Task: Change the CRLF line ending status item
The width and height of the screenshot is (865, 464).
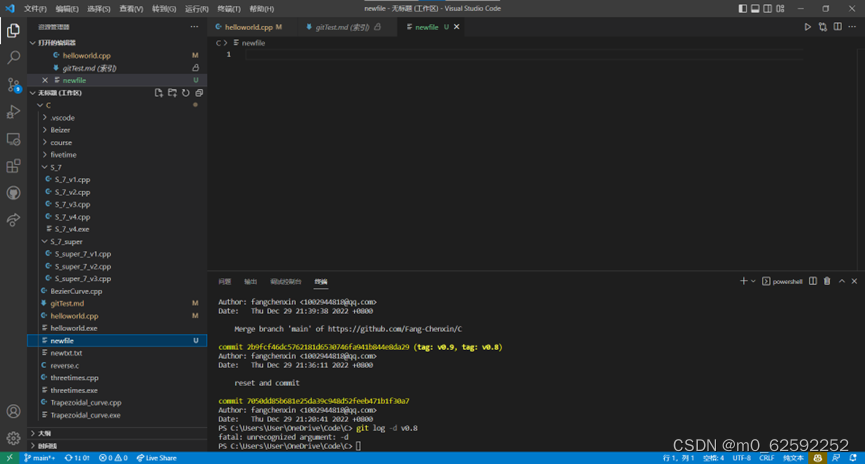Action: tap(767, 458)
